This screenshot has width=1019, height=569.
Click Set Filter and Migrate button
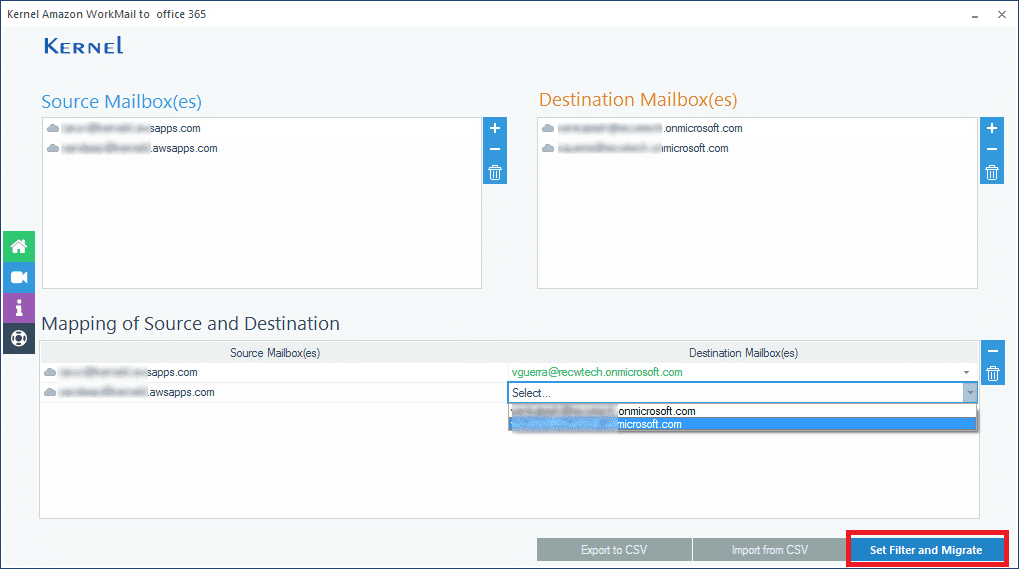click(926, 550)
